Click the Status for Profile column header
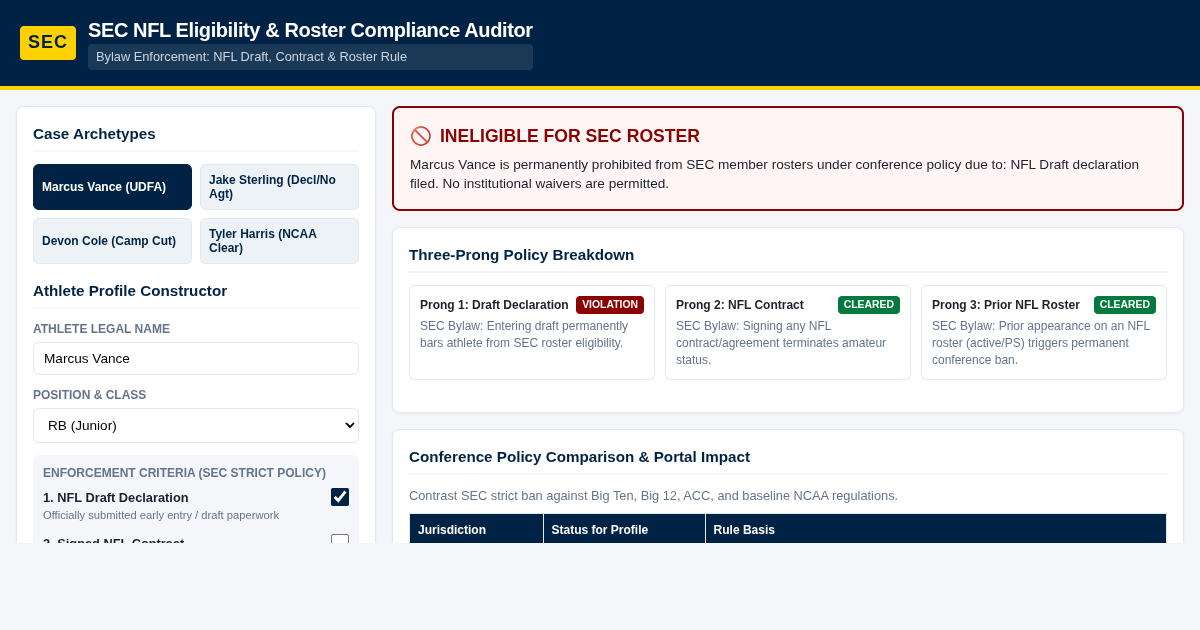This screenshot has height=630, width=1200. coord(624,530)
